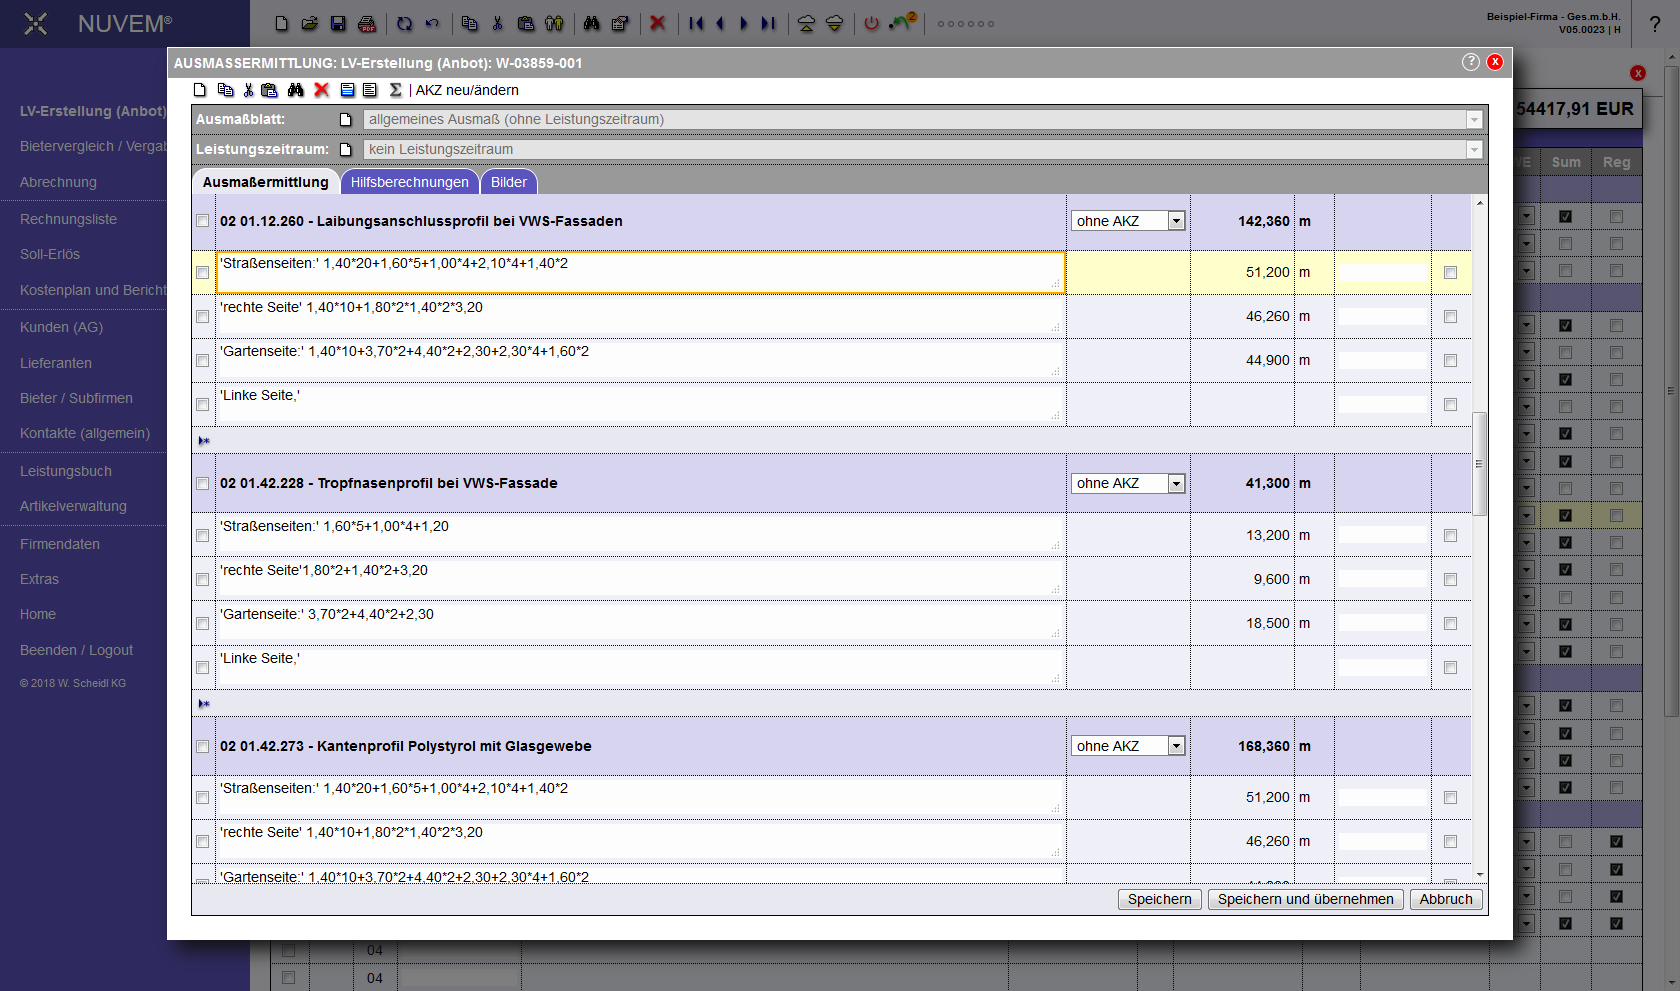Screen dimensions: 1680x991
Task: Click the two-persons icon in the main toolbar
Action: (x=554, y=23)
